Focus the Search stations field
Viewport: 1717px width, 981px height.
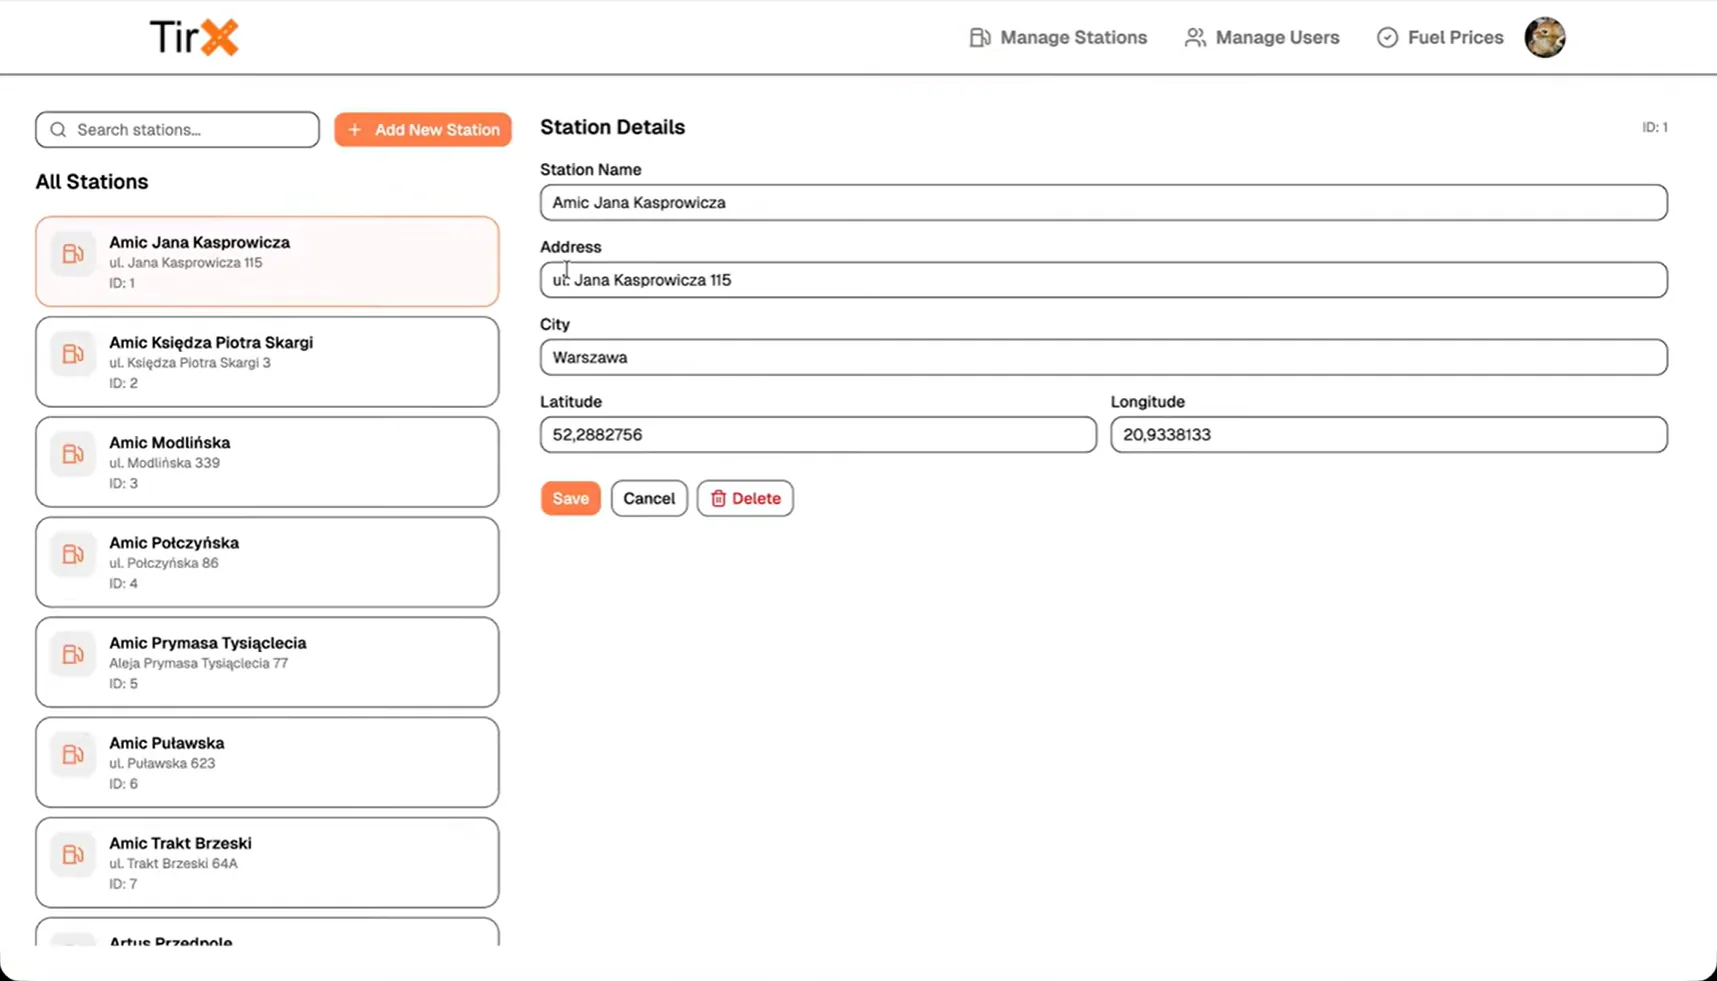[x=178, y=130]
